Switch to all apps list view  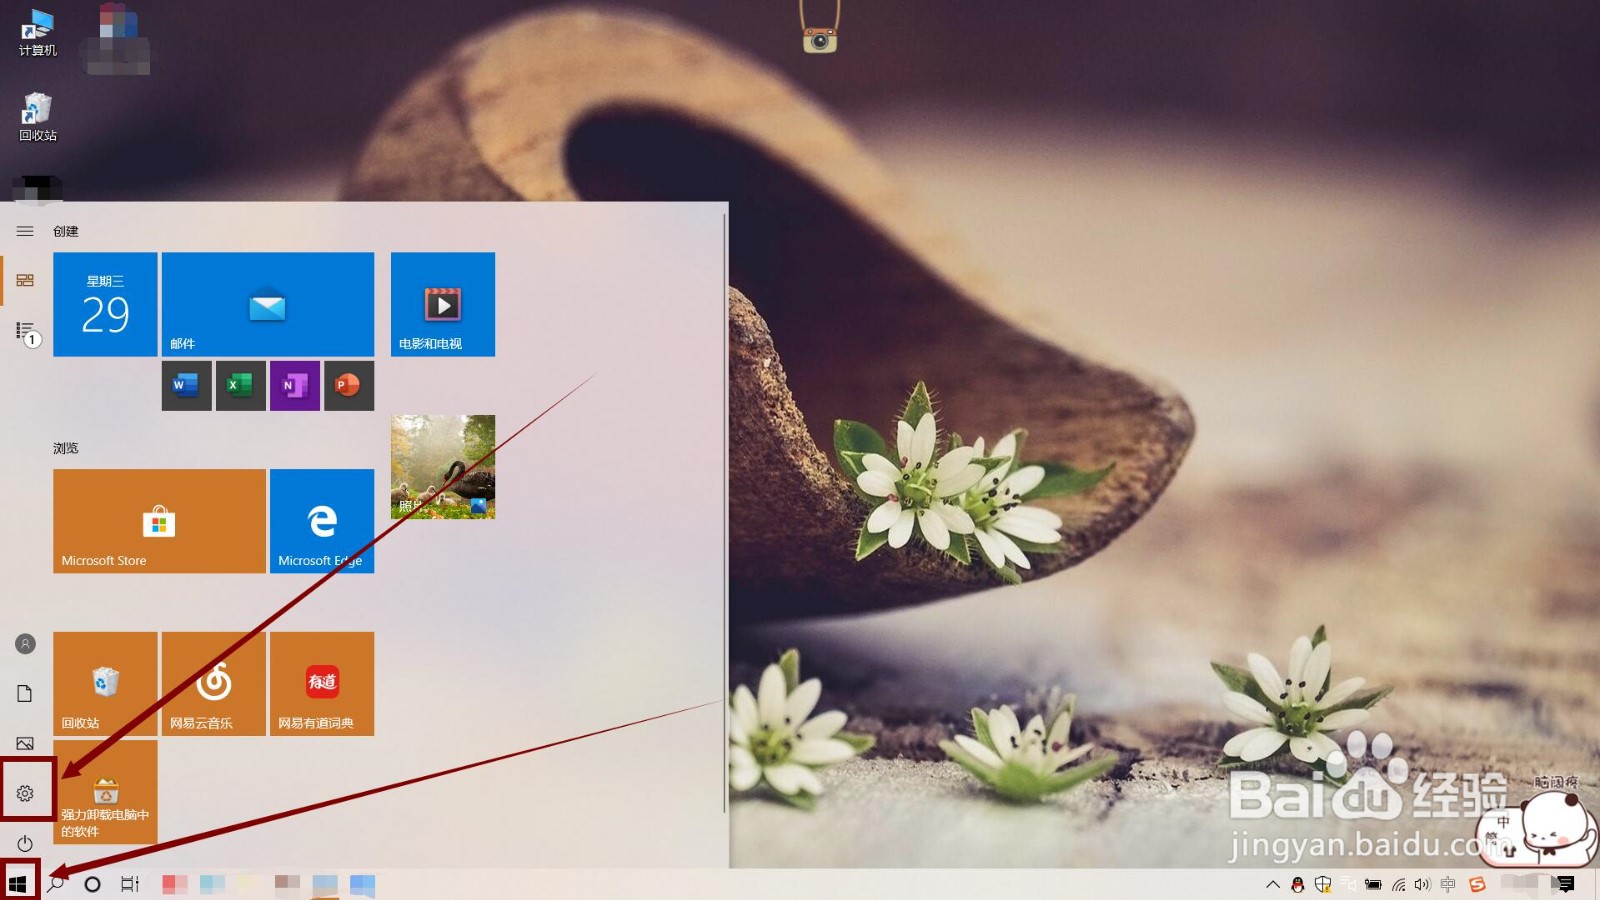[x=26, y=332]
